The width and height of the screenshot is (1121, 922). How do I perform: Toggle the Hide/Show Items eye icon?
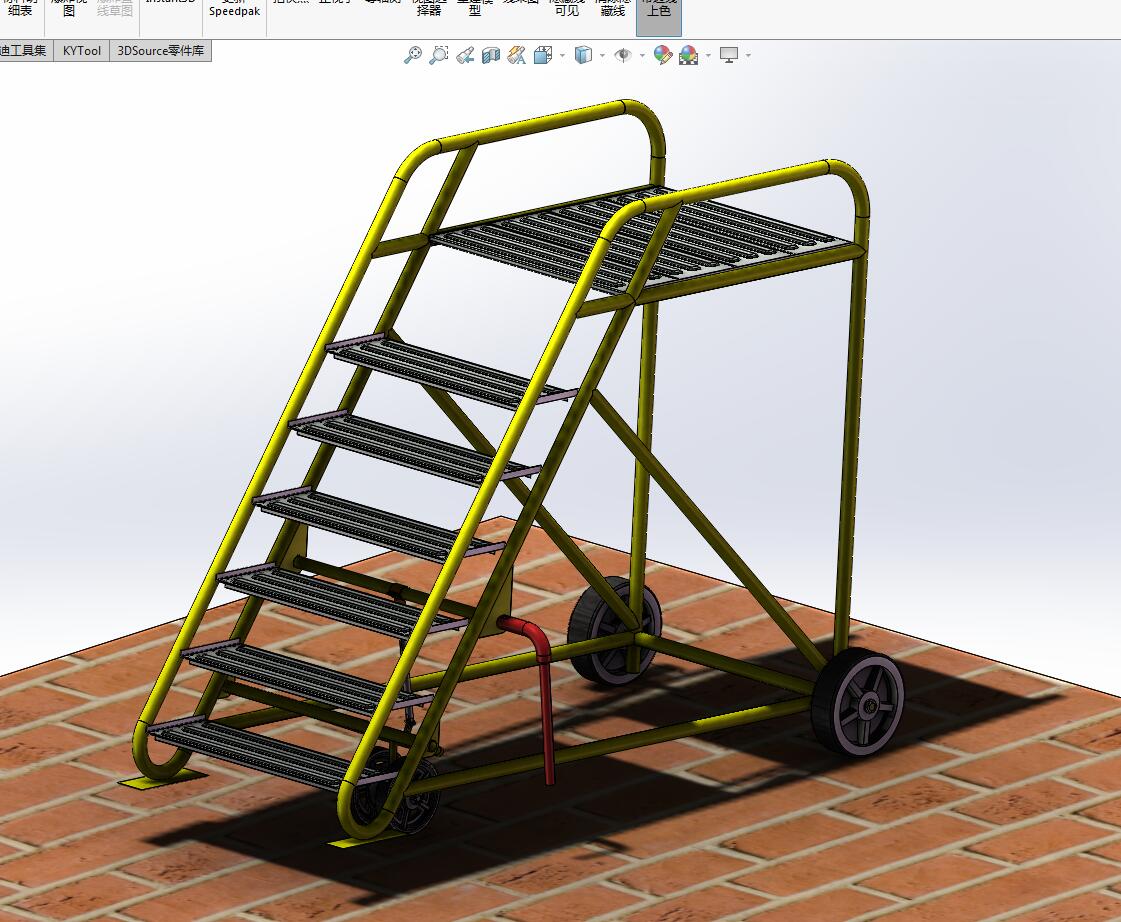pos(625,55)
